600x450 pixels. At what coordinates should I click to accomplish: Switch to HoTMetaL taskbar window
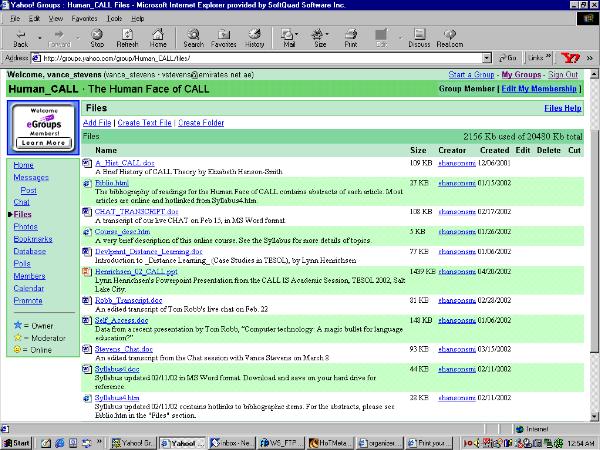330,443
